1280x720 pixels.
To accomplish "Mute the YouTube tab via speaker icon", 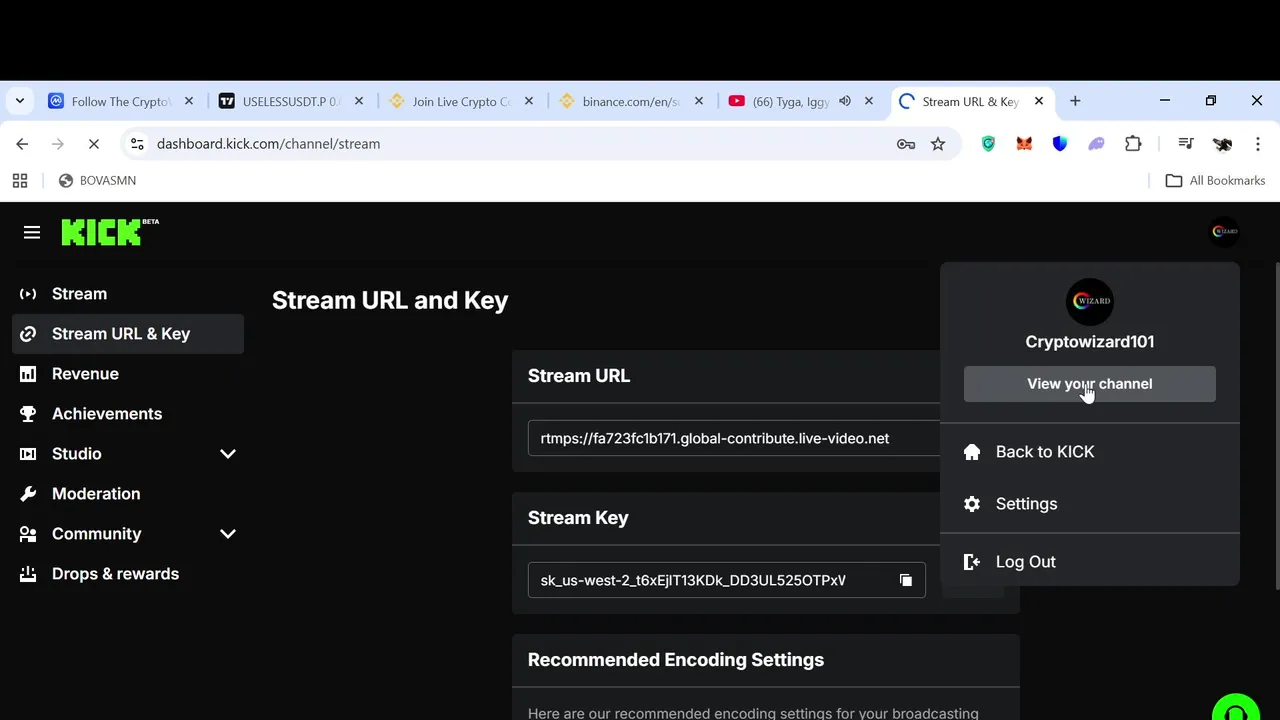I will tap(845, 101).
